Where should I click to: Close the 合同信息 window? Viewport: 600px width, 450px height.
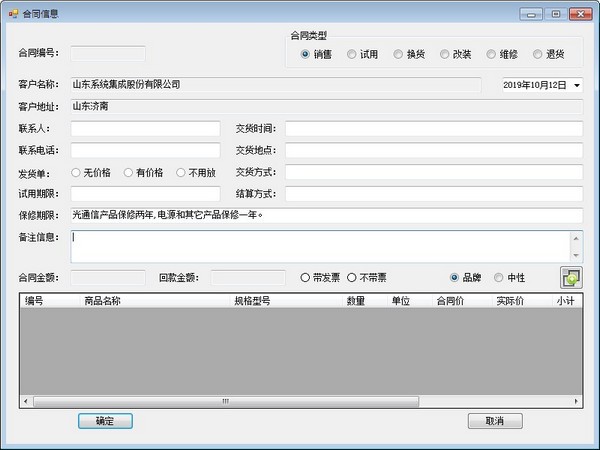pos(580,14)
